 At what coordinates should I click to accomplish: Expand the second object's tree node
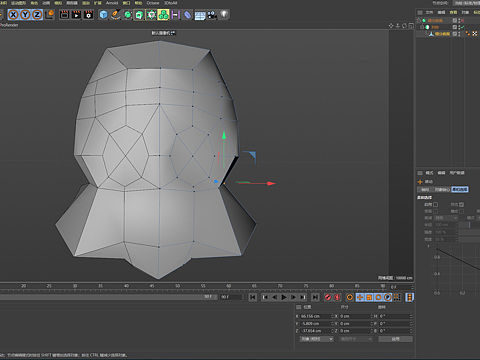(422, 27)
